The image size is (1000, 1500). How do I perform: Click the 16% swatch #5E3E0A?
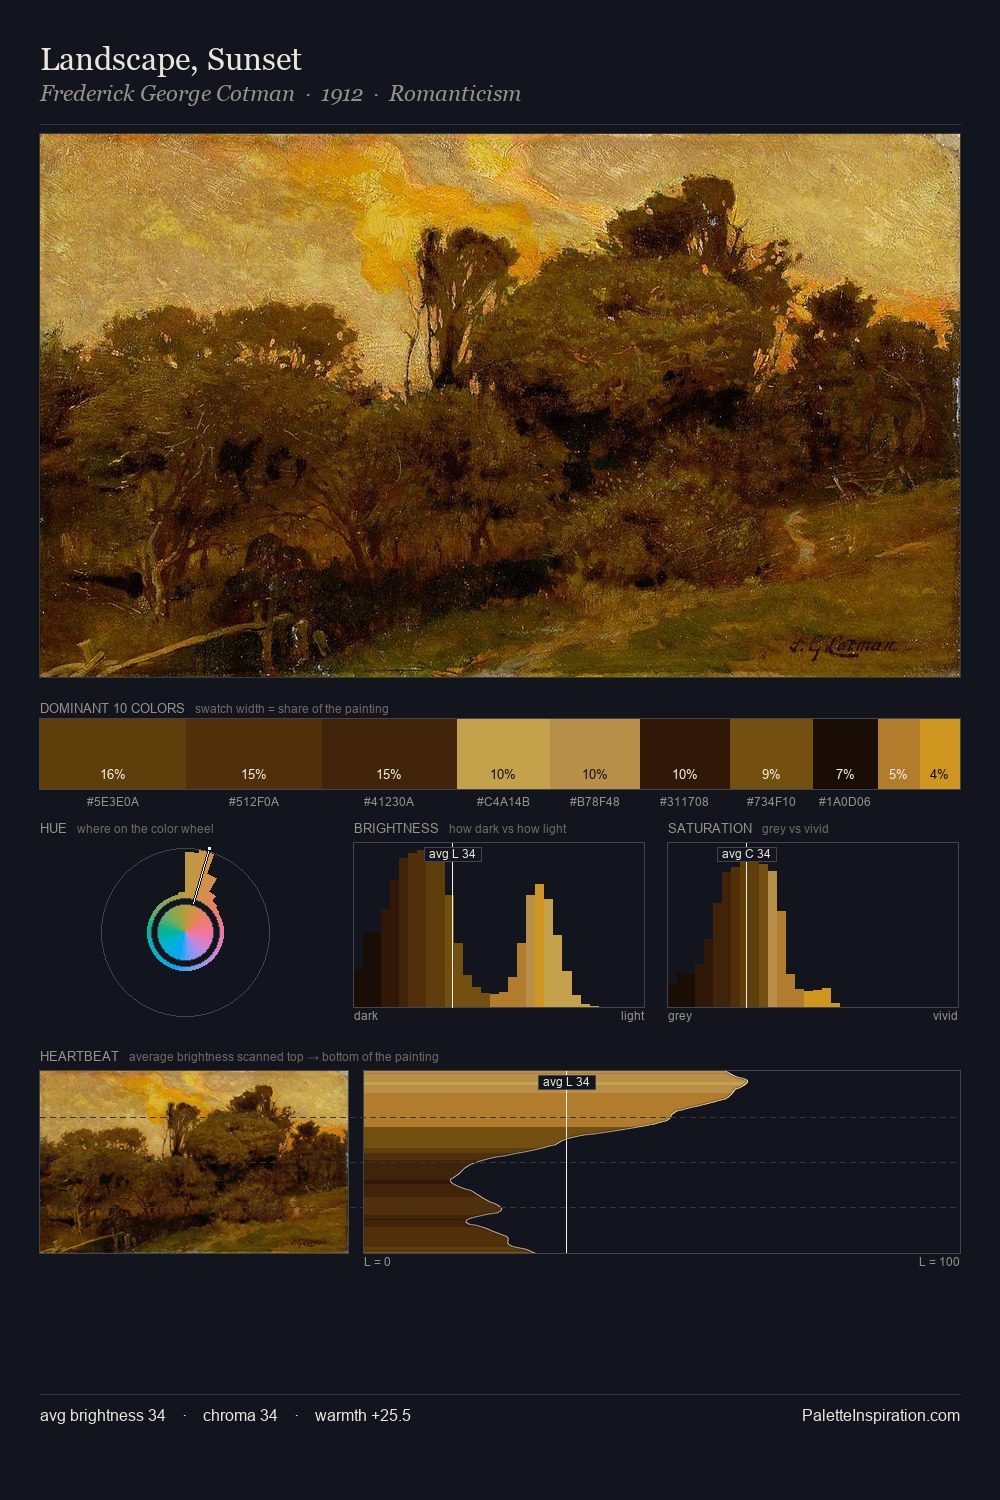[x=113, y=754]
